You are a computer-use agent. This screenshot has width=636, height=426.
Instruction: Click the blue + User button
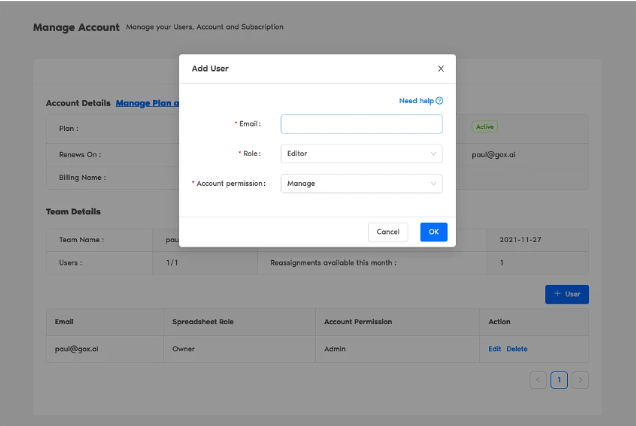tap(567, 294)
